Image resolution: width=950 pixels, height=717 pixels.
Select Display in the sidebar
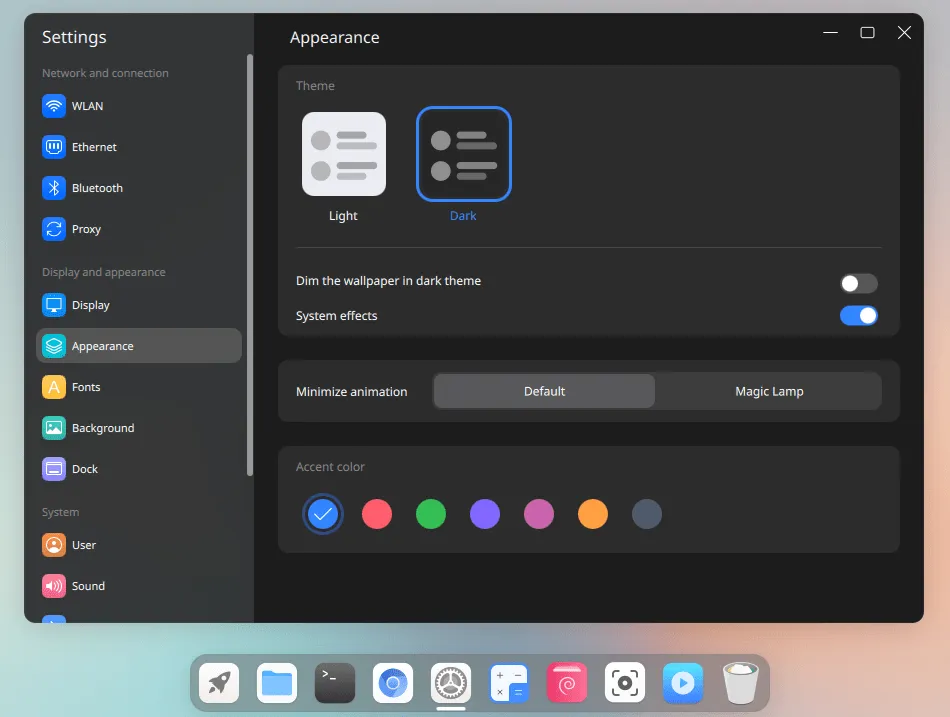[x=90, y=305]
